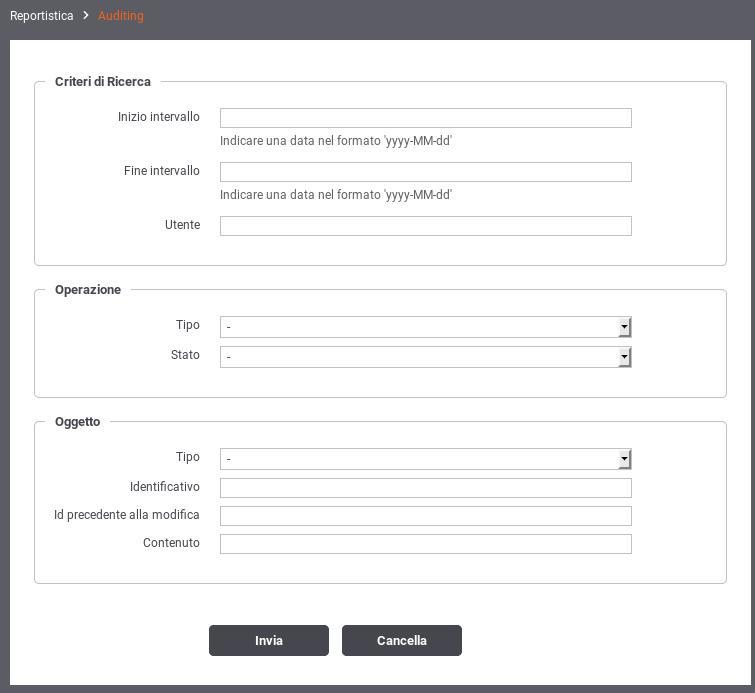Click the breadcrumb chevron separator
This screenshot has height=693, width=755.
tap(86, 15)
